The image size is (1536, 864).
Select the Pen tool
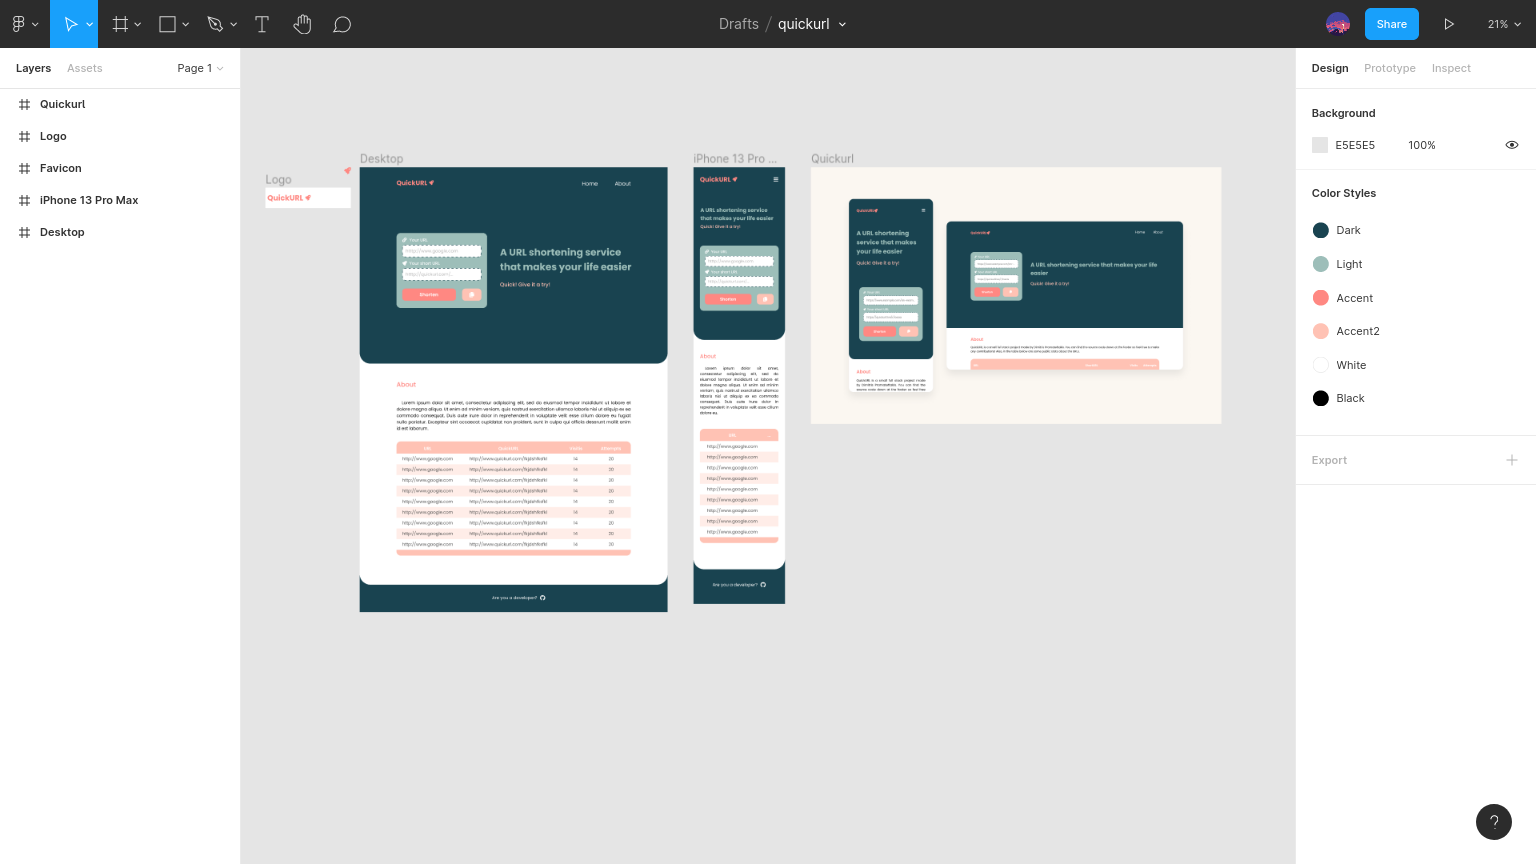(x=215, y=24)
